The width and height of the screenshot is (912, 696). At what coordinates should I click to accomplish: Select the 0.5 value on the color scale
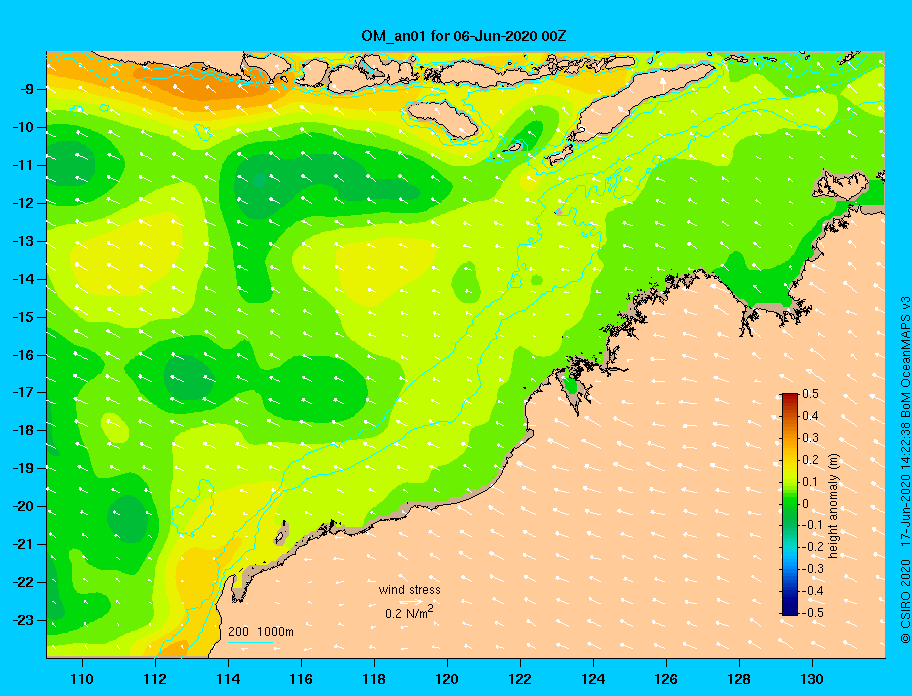pyautogui.click(x=810, y=394)
